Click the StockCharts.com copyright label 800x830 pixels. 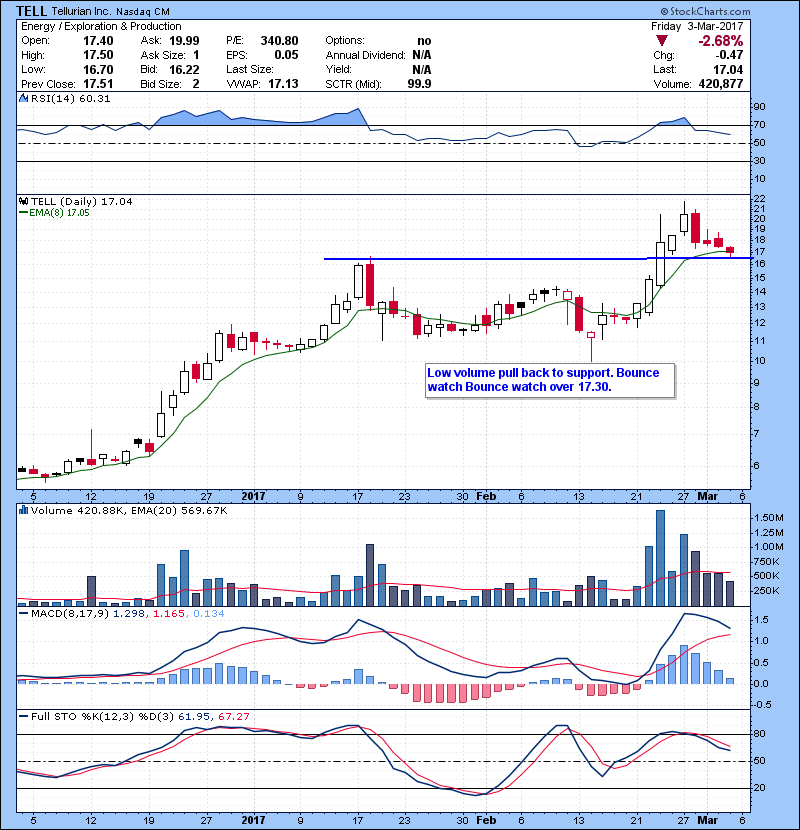(x=705, y=11)
